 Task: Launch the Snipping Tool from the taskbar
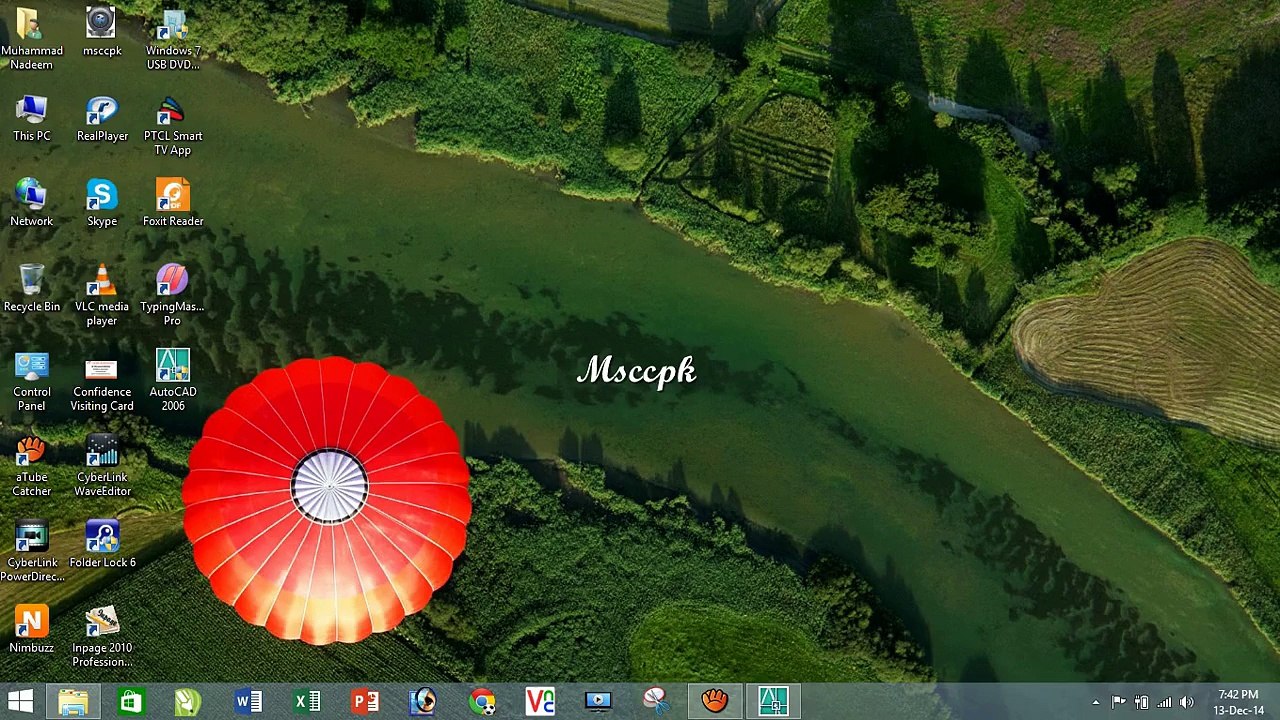tap(656, 701)
